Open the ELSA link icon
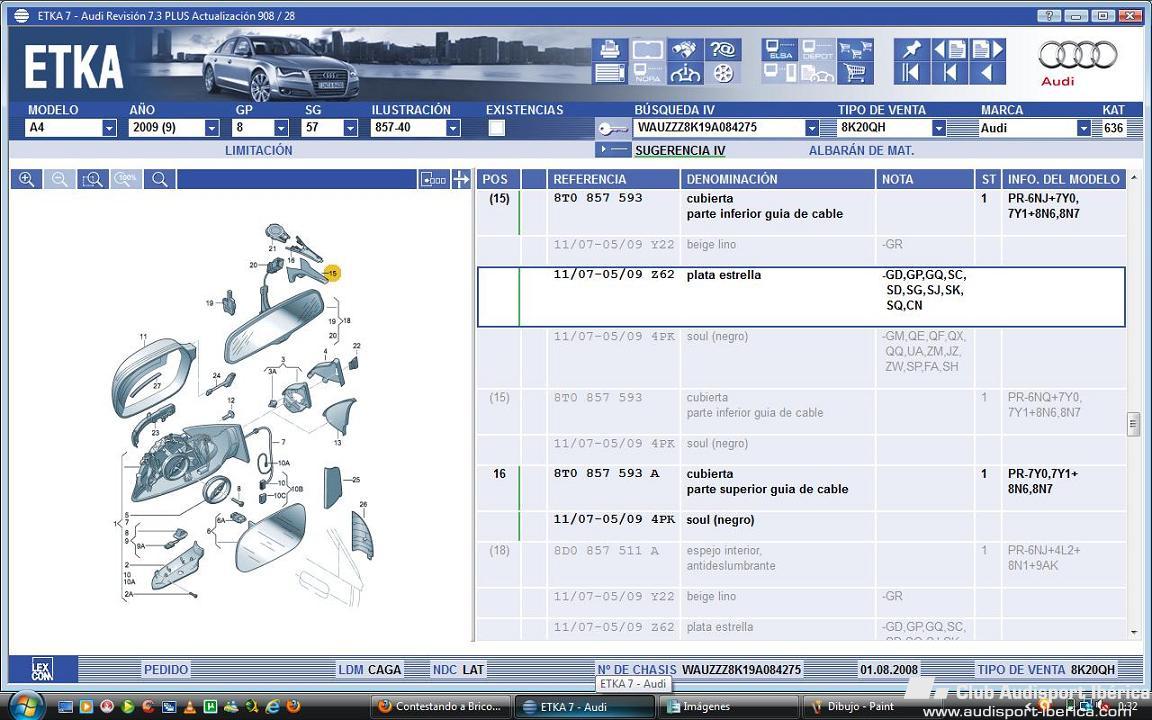The width and height of the screenshot is (1152, 720). (780, 50)
